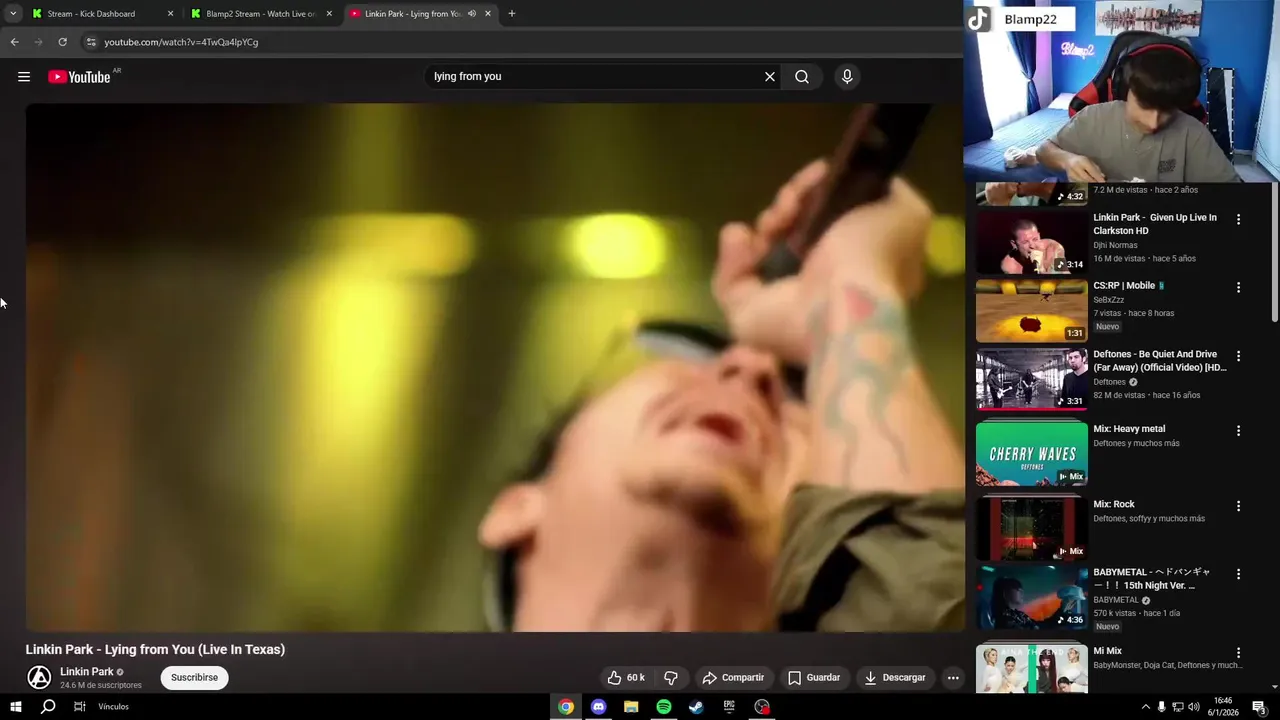Open more actions ellipsis under video
The image size is (1280, 720).
tap(953, 678)
